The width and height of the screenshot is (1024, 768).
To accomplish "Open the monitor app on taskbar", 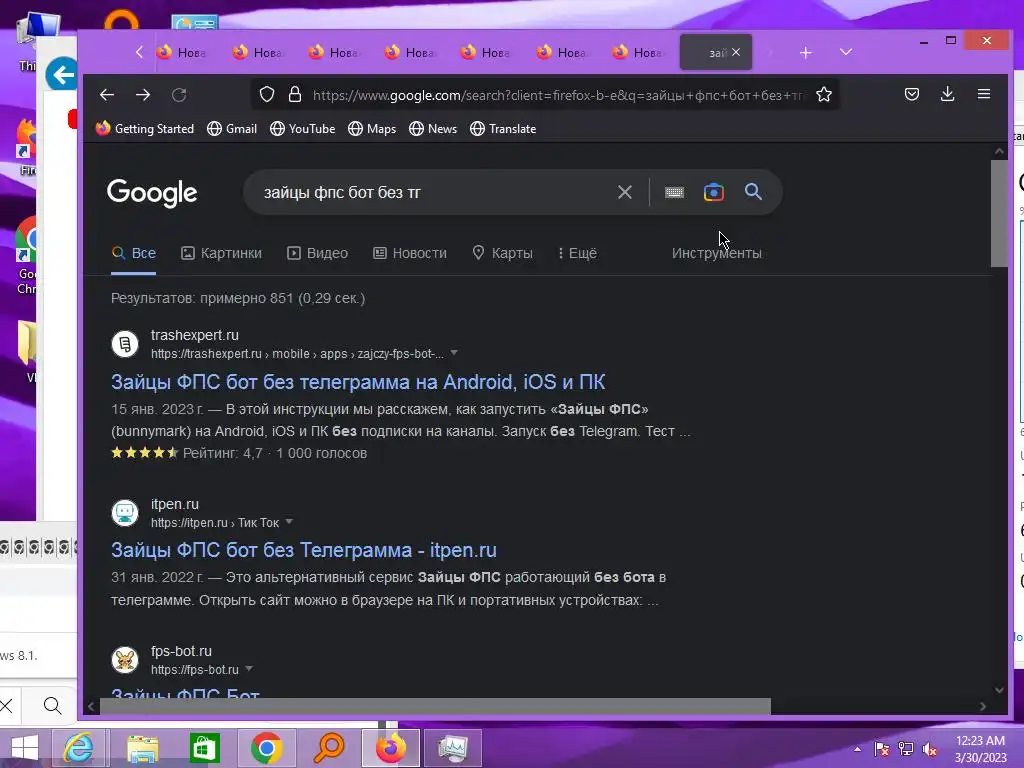I will (453, 748).
